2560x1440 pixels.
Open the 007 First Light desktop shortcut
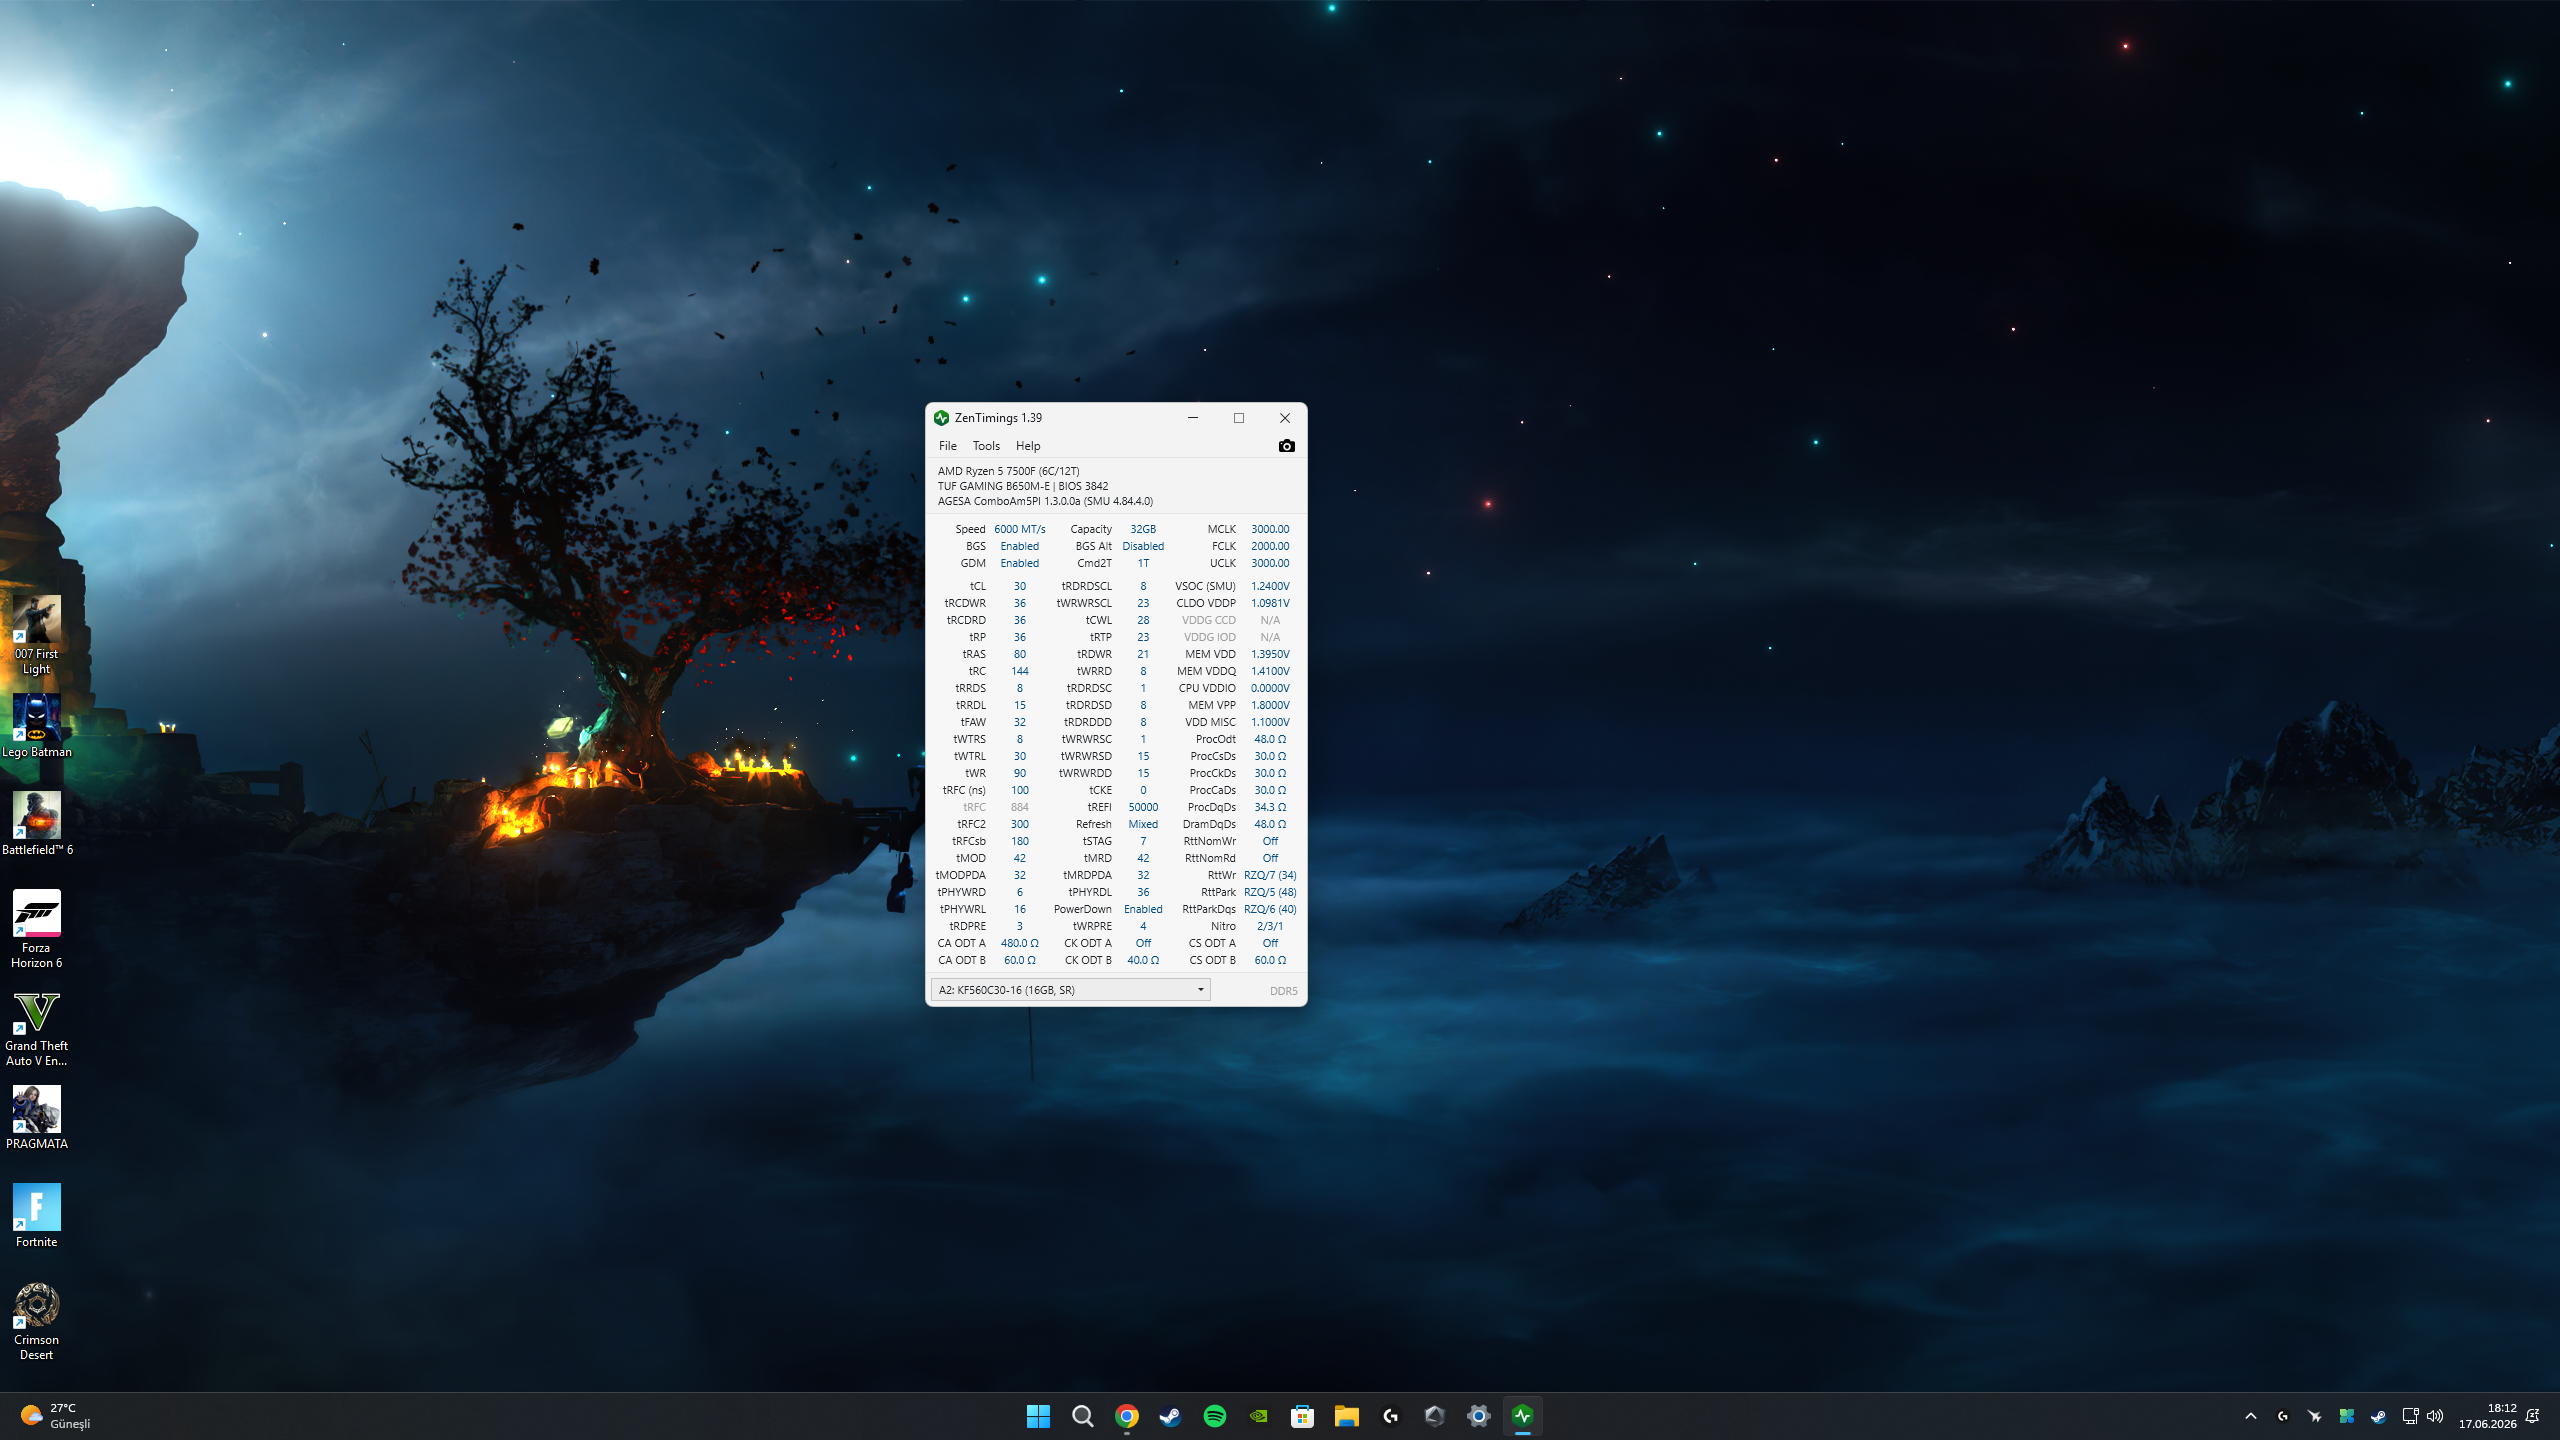click(x=37, y=635)
